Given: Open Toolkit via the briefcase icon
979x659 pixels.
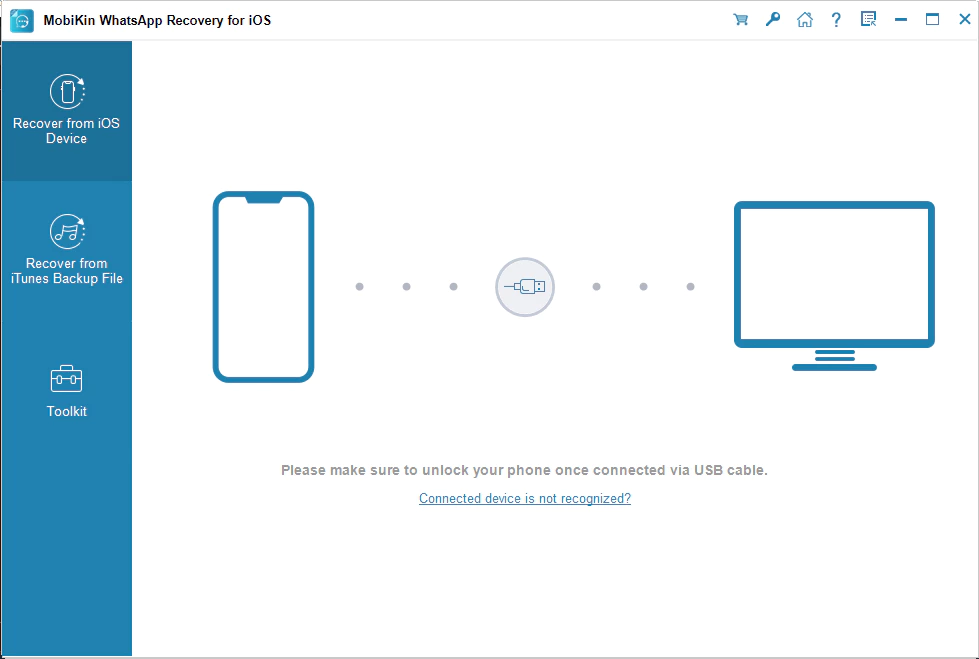Looking at the screenshot, I should (x=66, y=377).
